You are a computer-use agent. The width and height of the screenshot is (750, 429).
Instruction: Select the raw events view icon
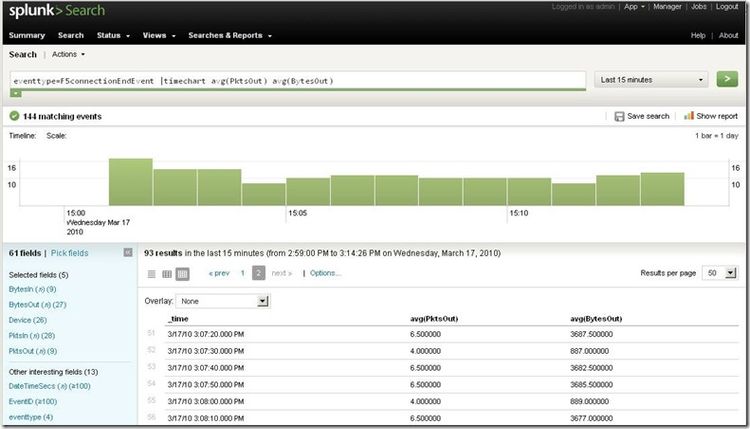pyautogui.click(x=152, y=273)
